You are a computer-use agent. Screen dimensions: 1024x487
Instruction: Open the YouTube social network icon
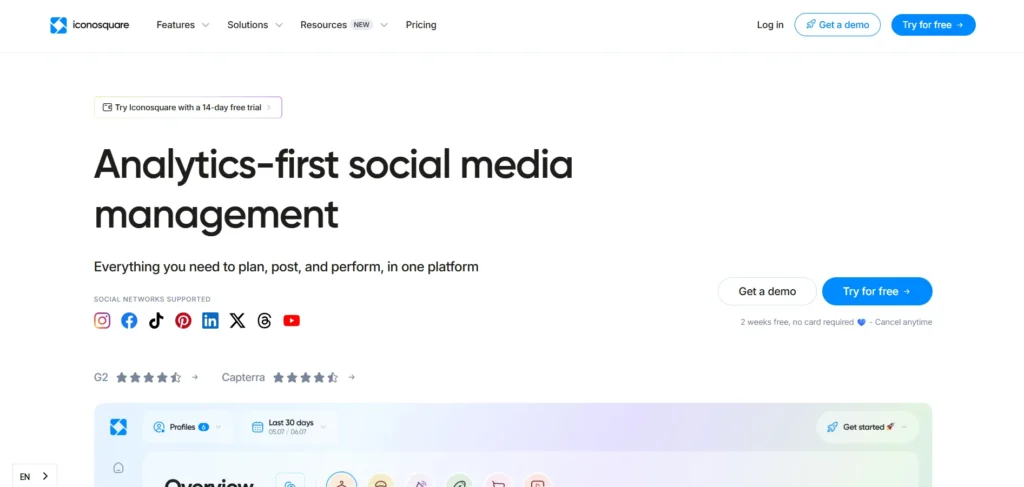coord(291,321)
